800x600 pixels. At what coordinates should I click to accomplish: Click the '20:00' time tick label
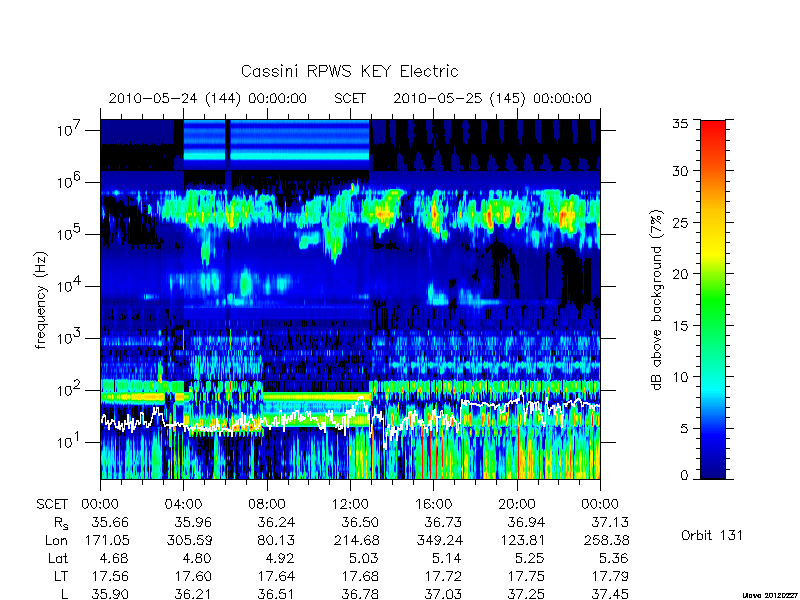click(517, 505)
